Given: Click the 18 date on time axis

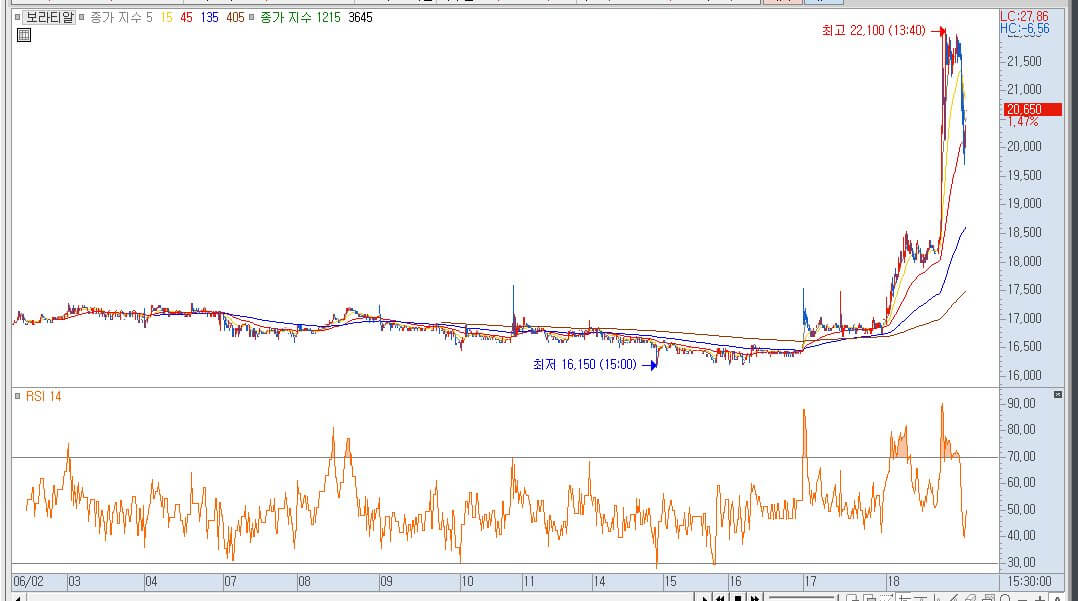Looking at the screenshot, I should pyautogui.click(x=893, y=582).
